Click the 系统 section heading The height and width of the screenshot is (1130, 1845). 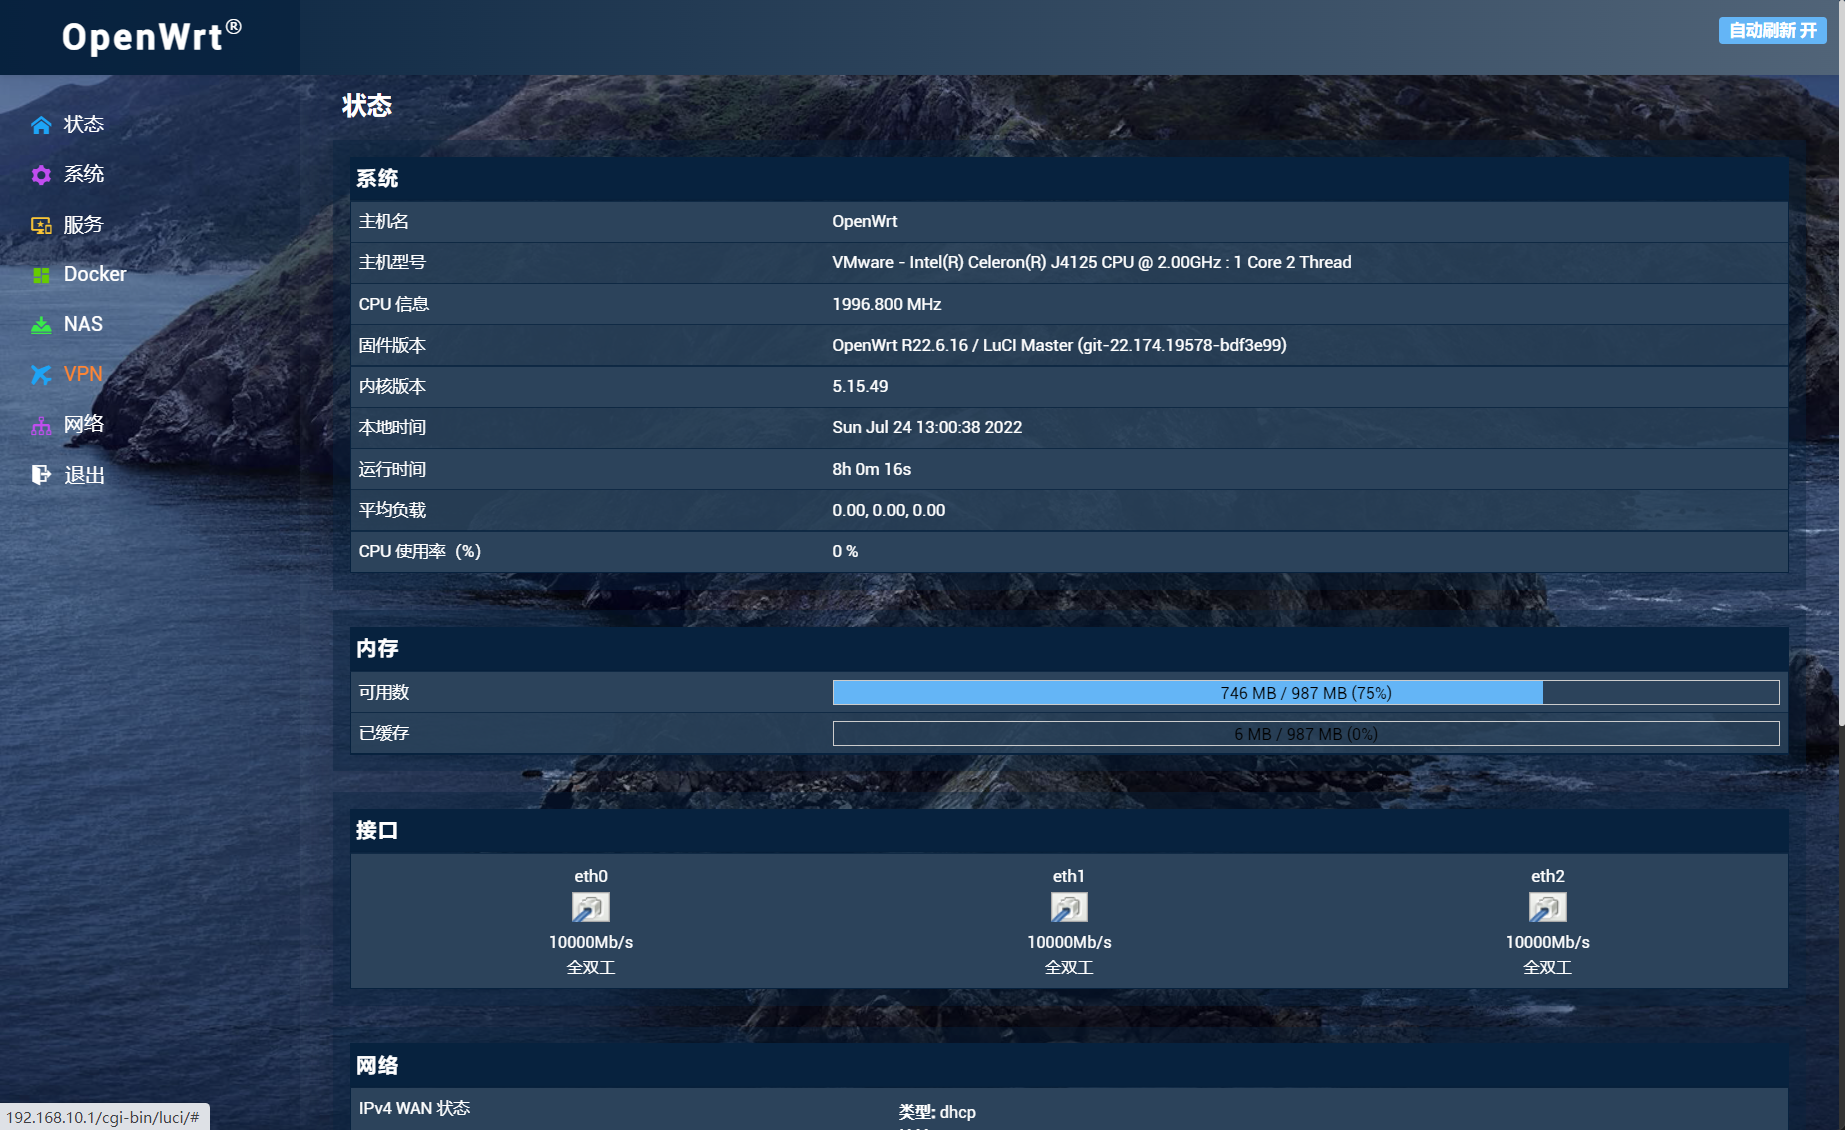pyautogui.click(x=377, y=178)
